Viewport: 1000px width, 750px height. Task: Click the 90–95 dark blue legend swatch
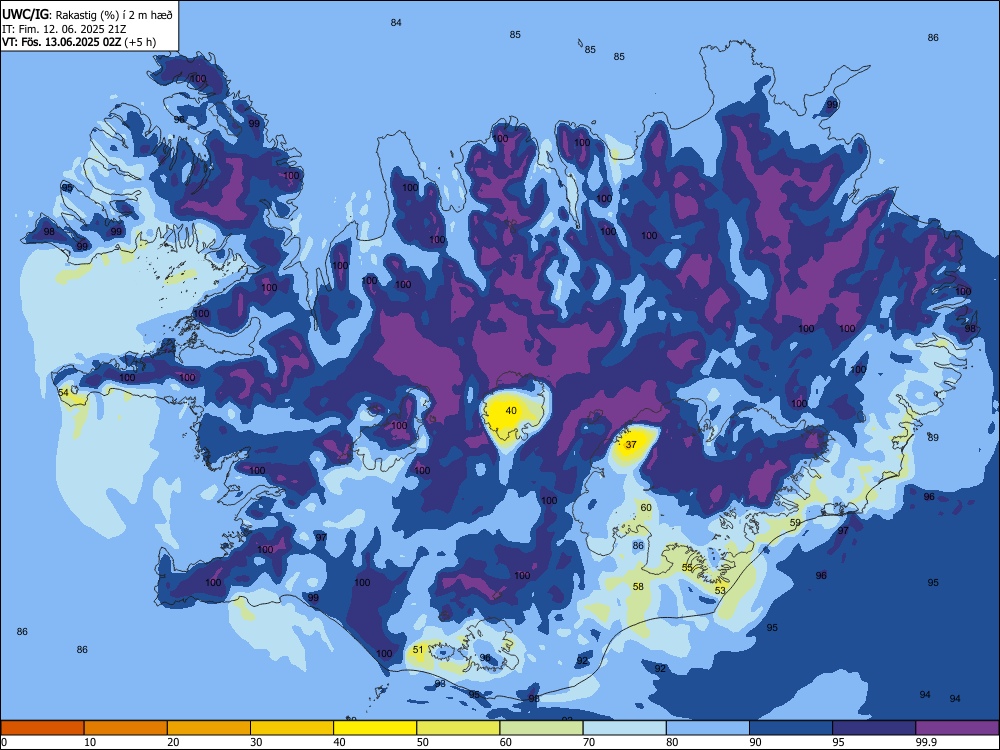[x=791, y=728]
